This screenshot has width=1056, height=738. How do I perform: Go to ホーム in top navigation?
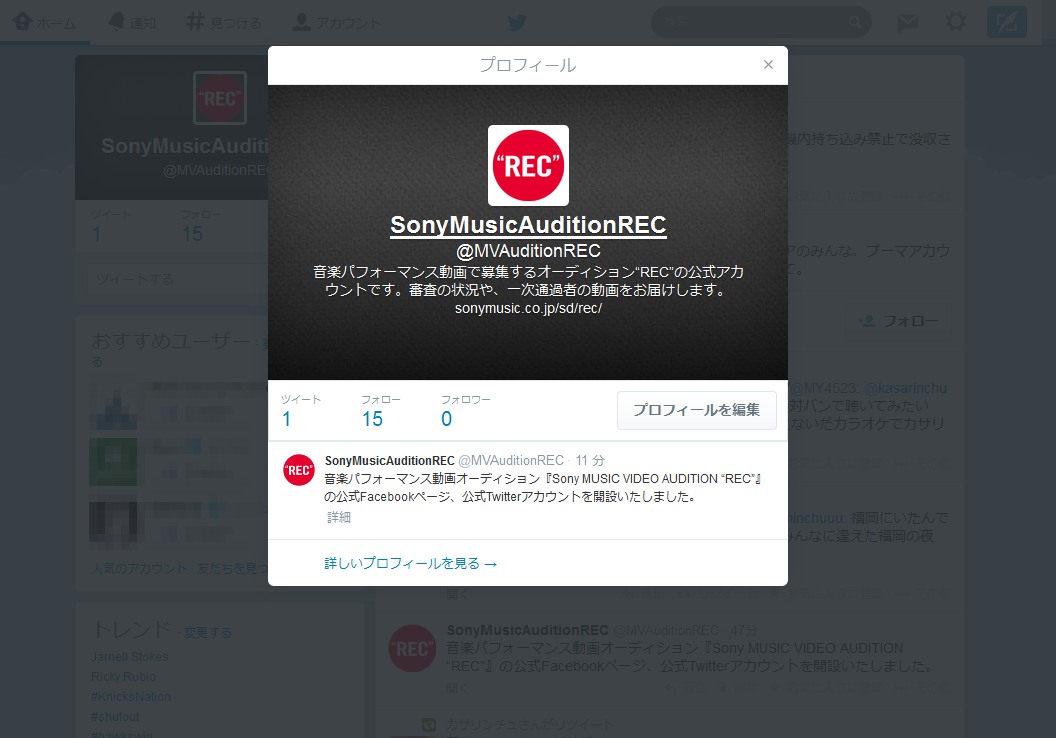point(44,22)
